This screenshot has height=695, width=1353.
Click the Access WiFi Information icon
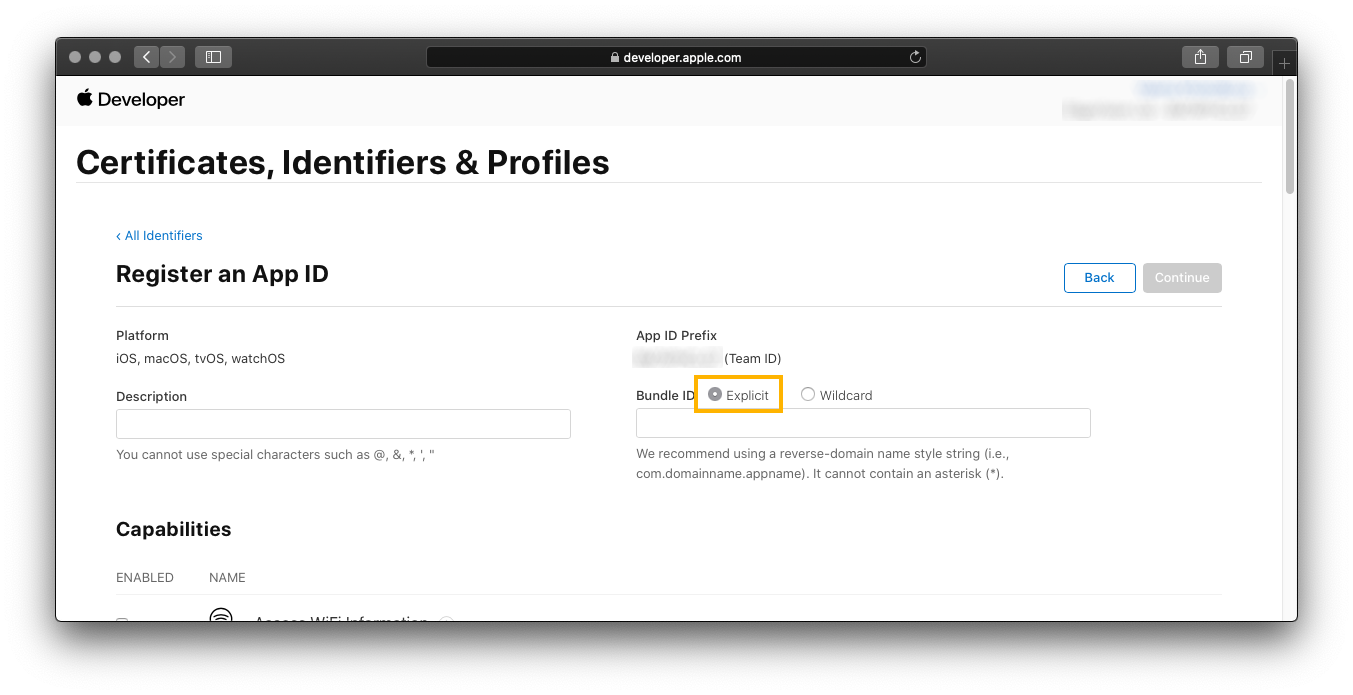click(x=221, y=615)
